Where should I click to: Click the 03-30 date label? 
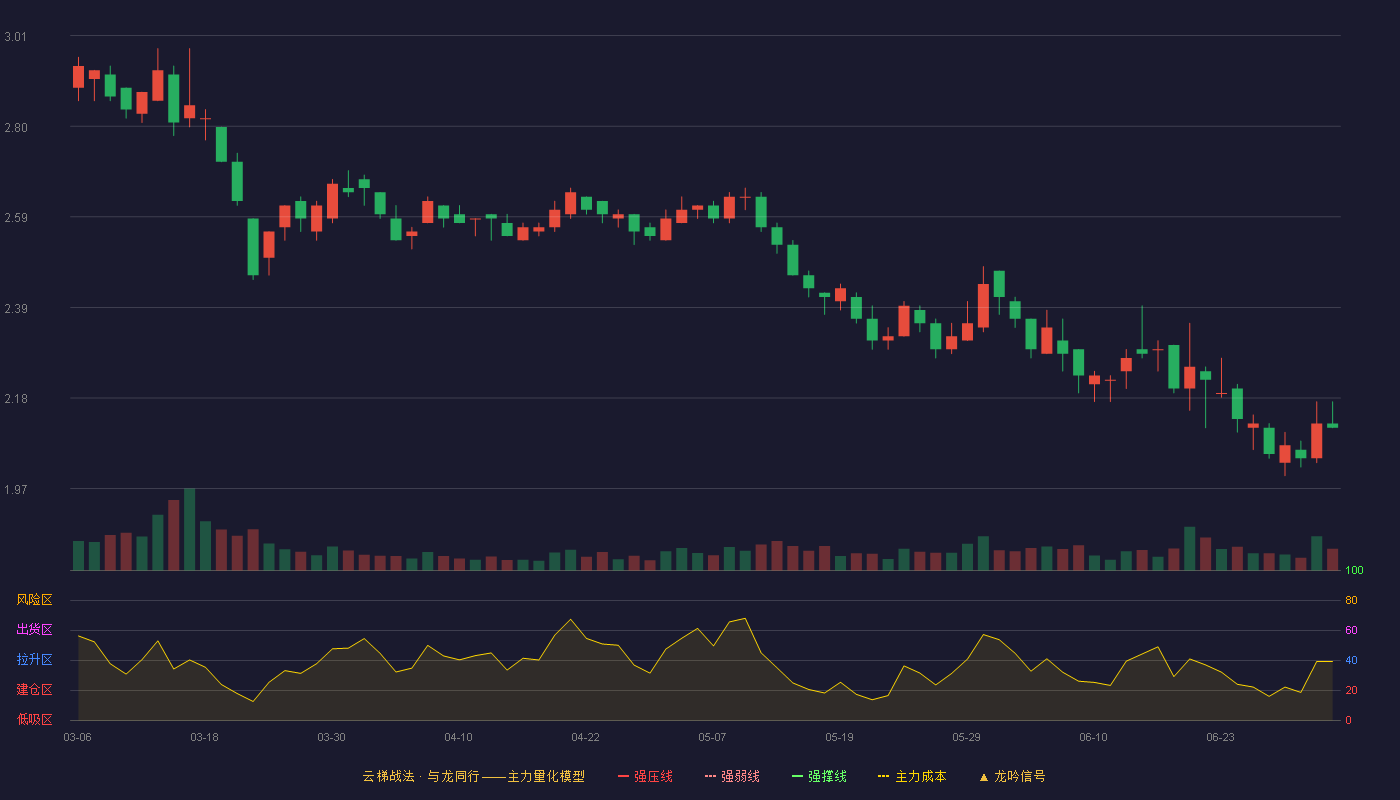click(x=331, y=737)
